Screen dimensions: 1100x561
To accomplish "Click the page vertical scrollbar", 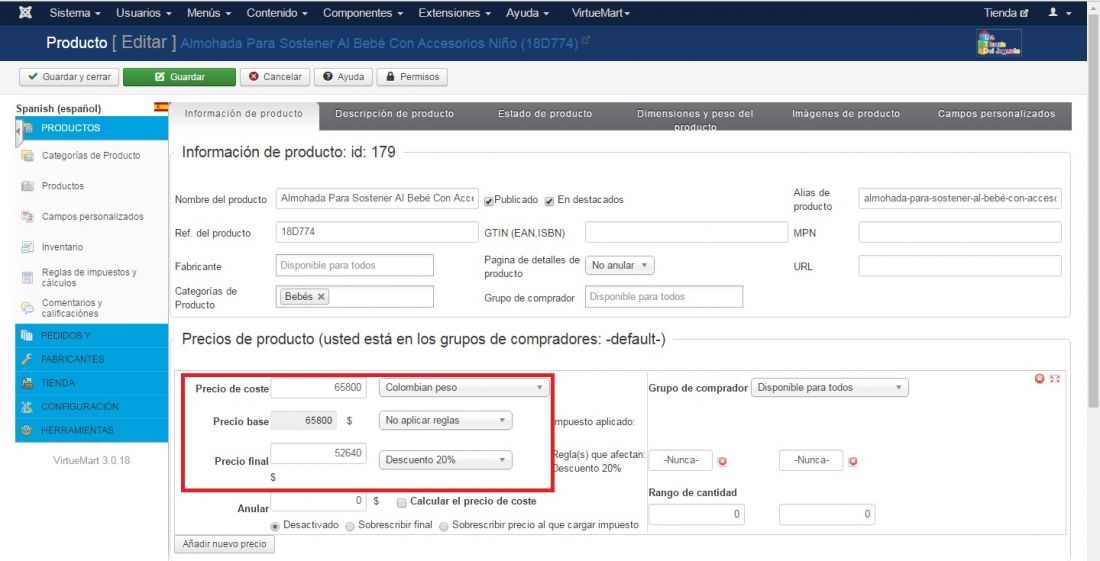I will pyautogui.click(x=1094, y=210).
